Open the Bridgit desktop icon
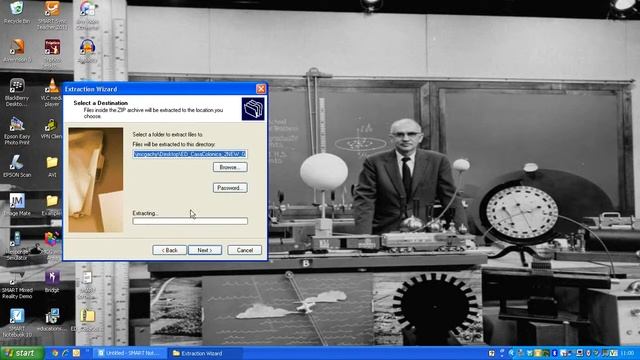This screenshot has width=640, height=360. (52, 281)
